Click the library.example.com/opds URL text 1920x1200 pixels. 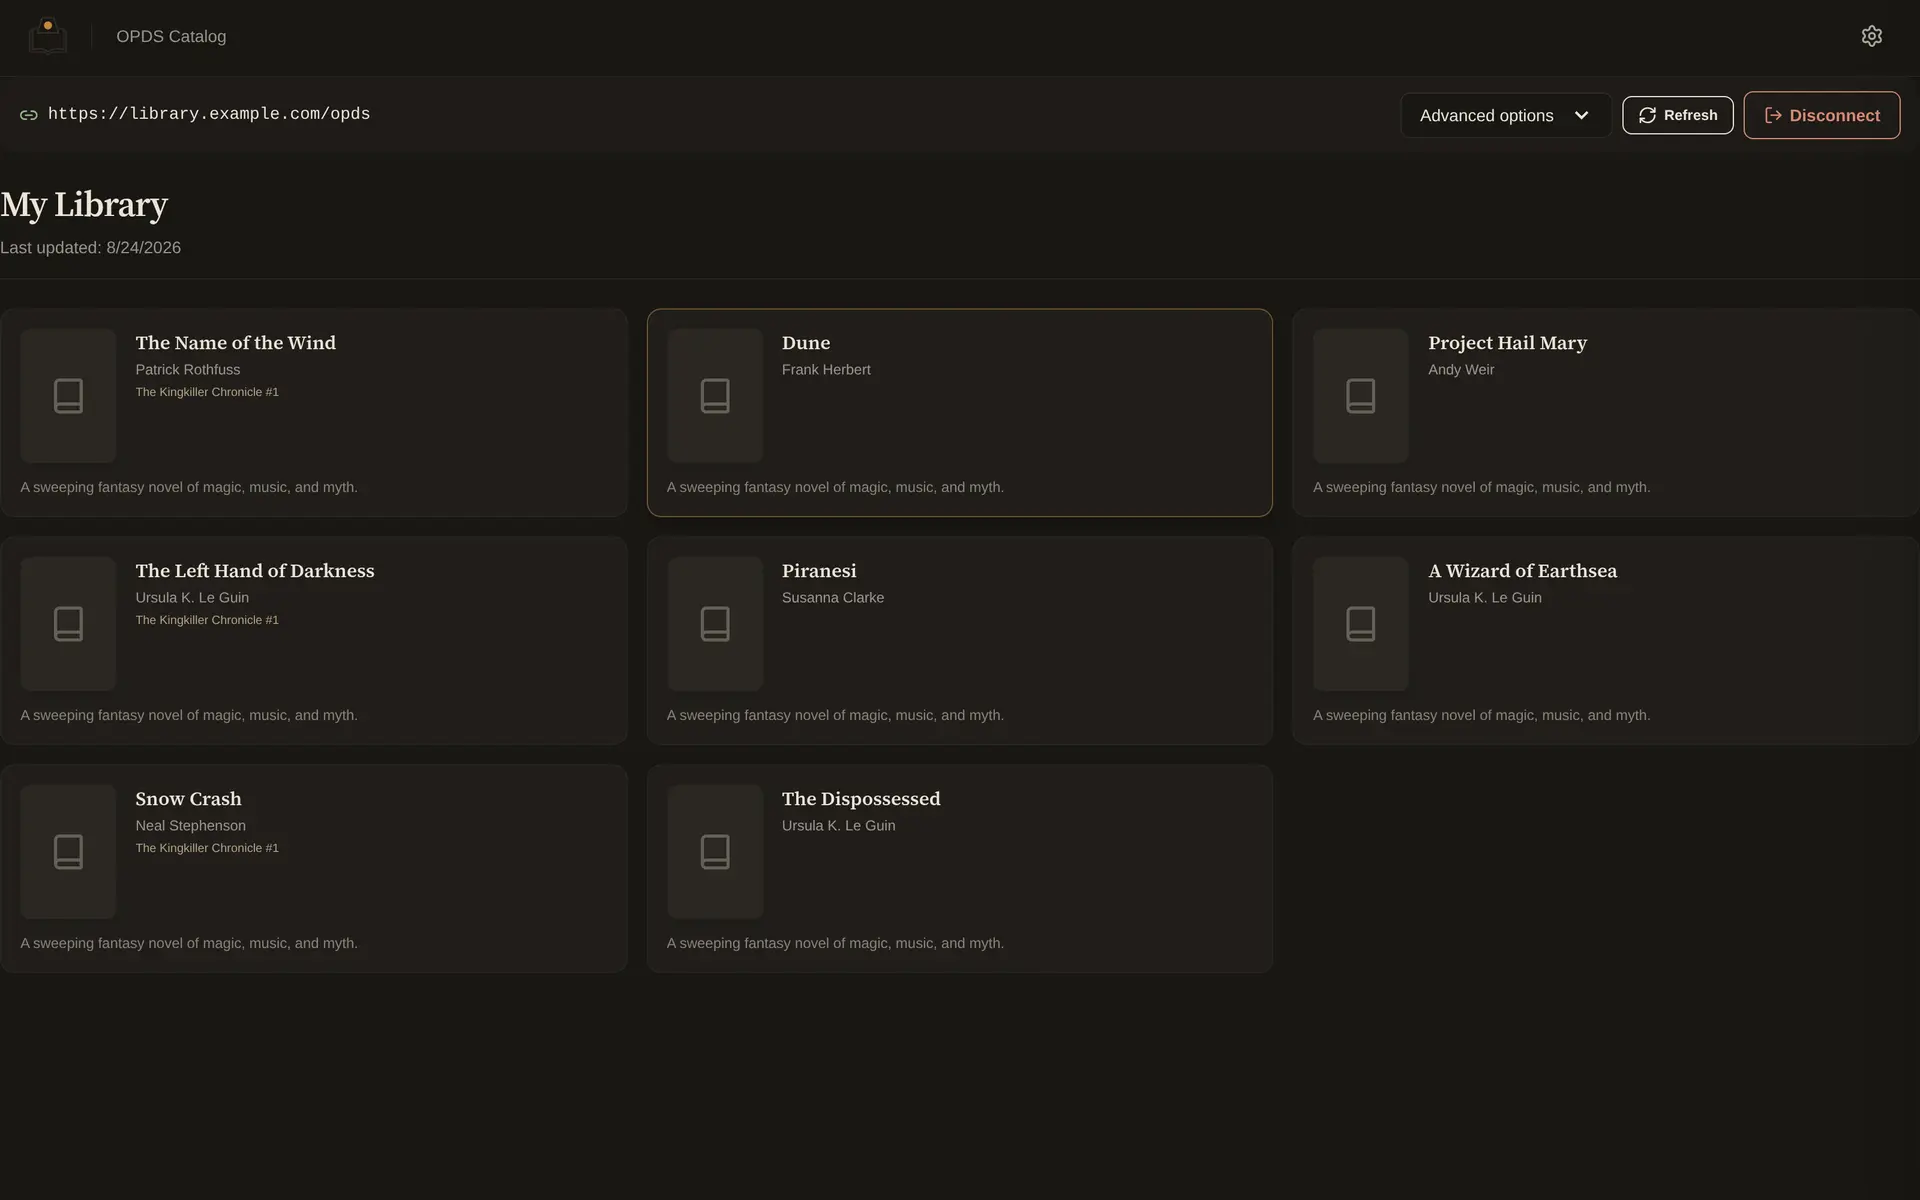tap(209, 114)
